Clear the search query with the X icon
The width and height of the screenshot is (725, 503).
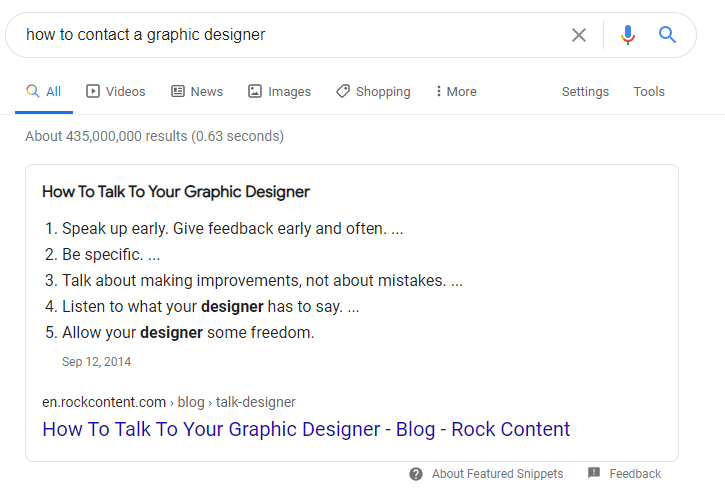click(579, 35)
